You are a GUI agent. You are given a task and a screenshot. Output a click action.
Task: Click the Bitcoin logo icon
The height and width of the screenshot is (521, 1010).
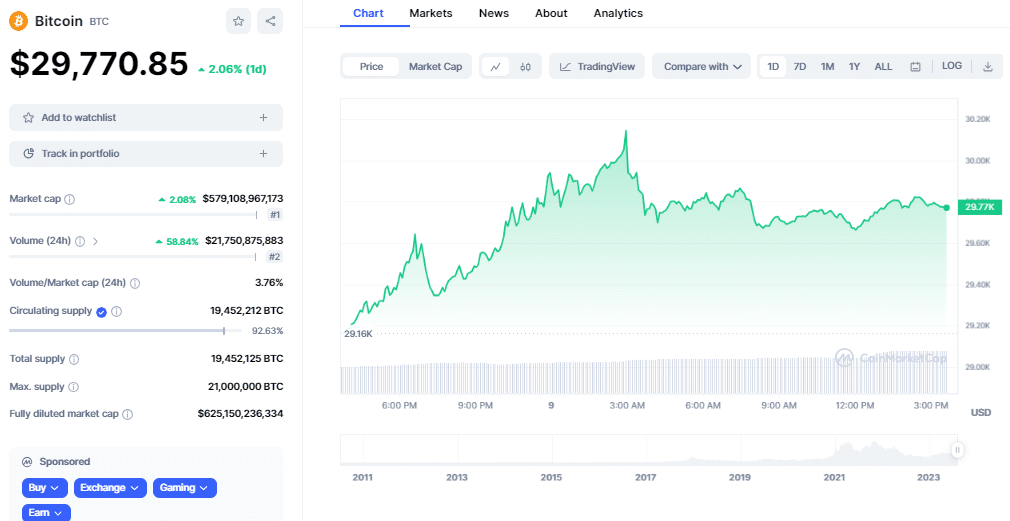(x=19, y=21)
